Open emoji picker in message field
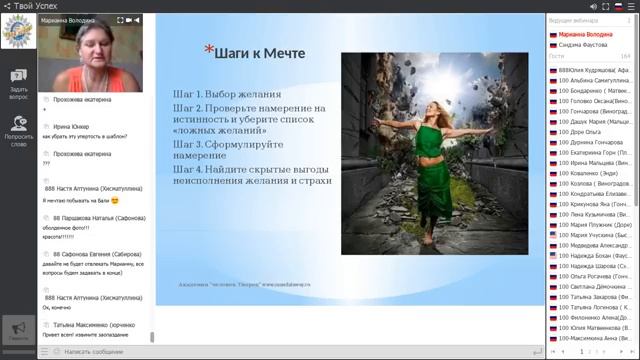The image size is (640, 360). point(56,351)
